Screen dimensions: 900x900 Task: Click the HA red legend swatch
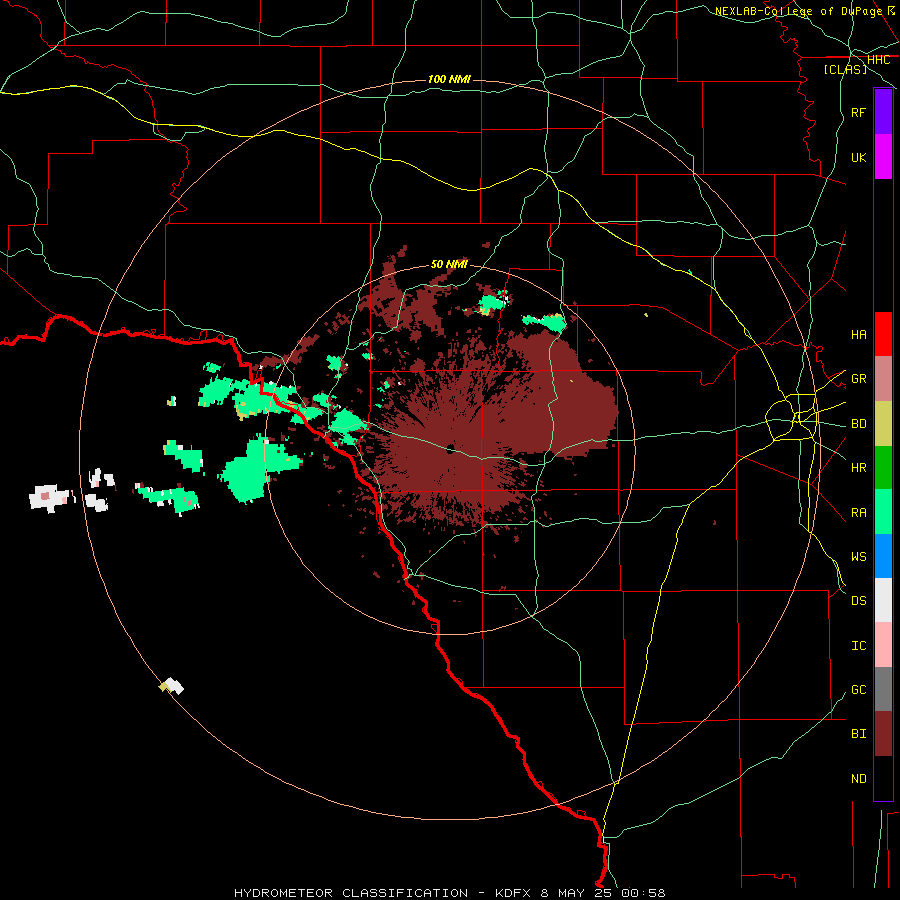pos(883,334)
